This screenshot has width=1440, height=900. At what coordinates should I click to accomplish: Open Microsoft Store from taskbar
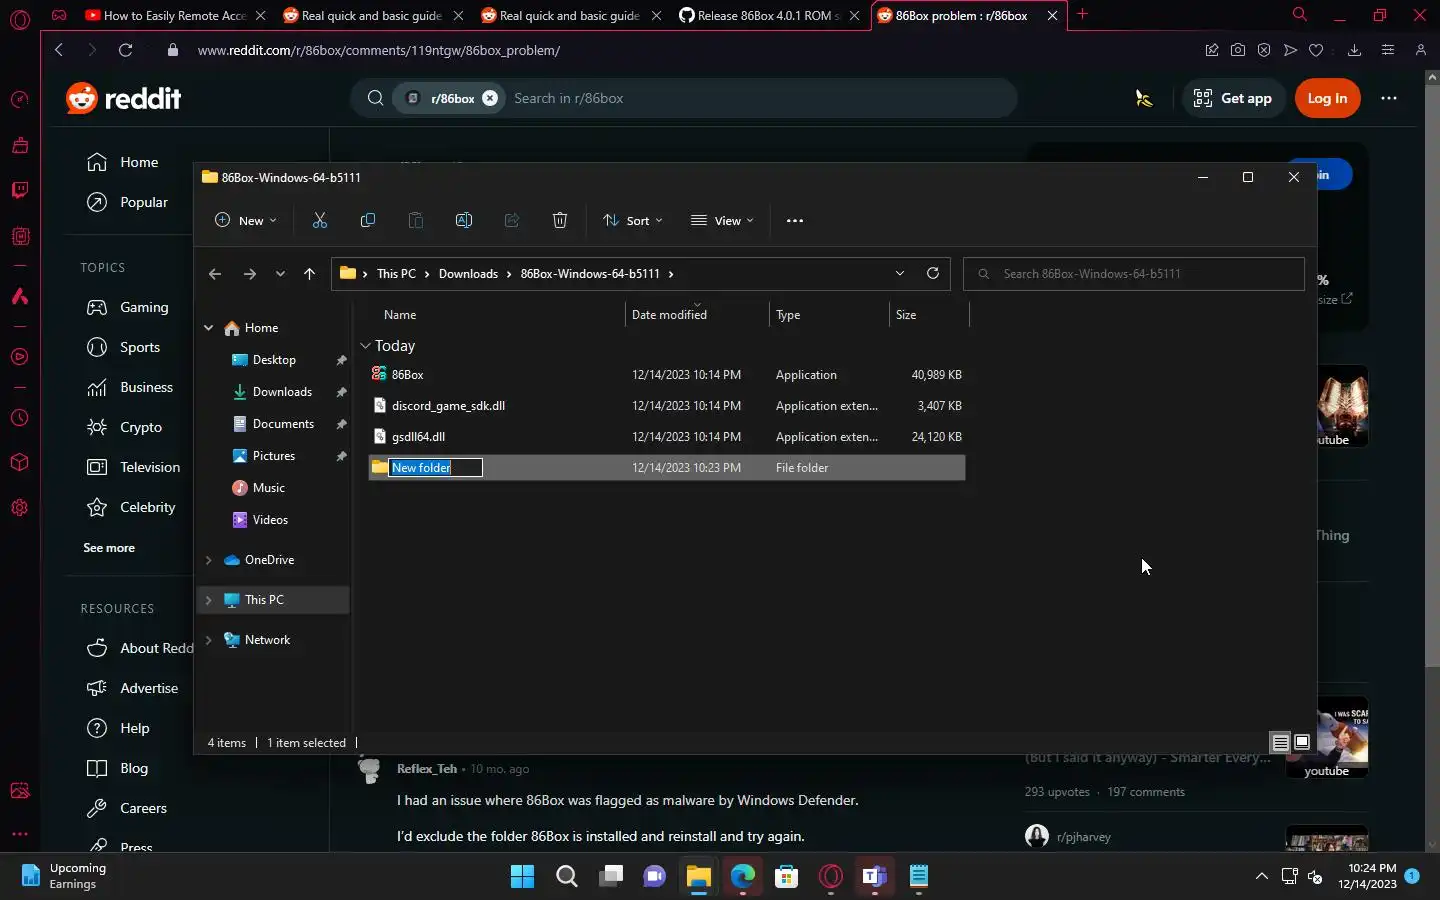(786, 877)
